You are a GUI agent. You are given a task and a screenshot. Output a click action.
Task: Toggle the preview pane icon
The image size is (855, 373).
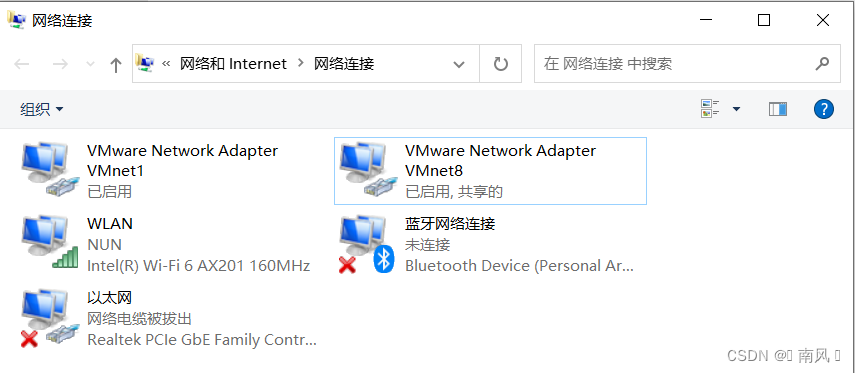(778, 109)
